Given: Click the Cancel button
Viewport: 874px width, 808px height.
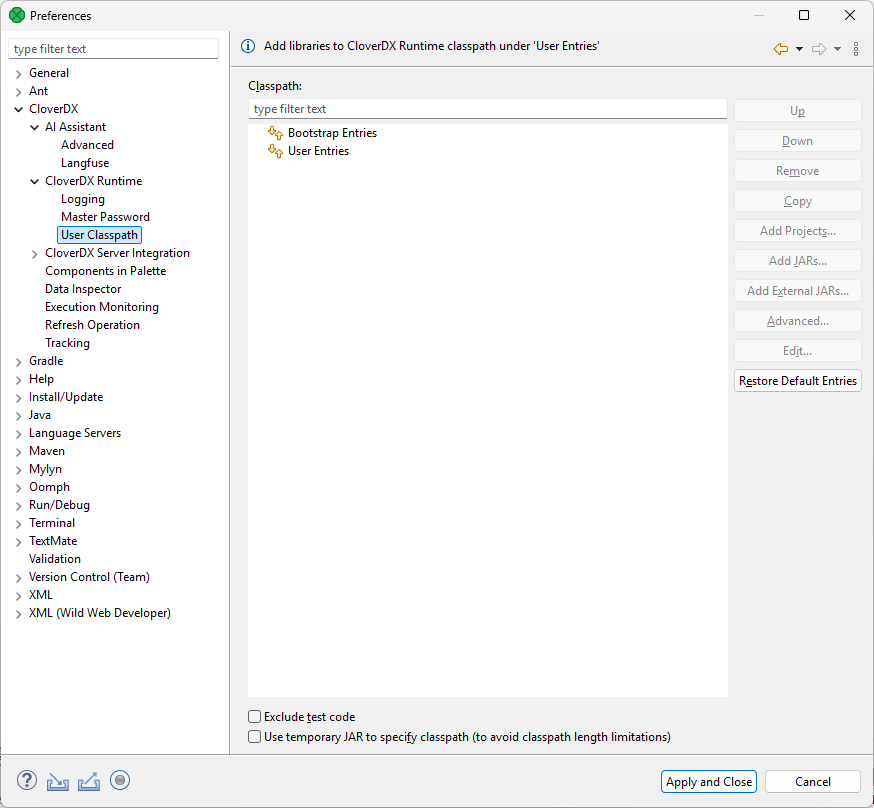Looking at the screenshot, I should 813,782.
